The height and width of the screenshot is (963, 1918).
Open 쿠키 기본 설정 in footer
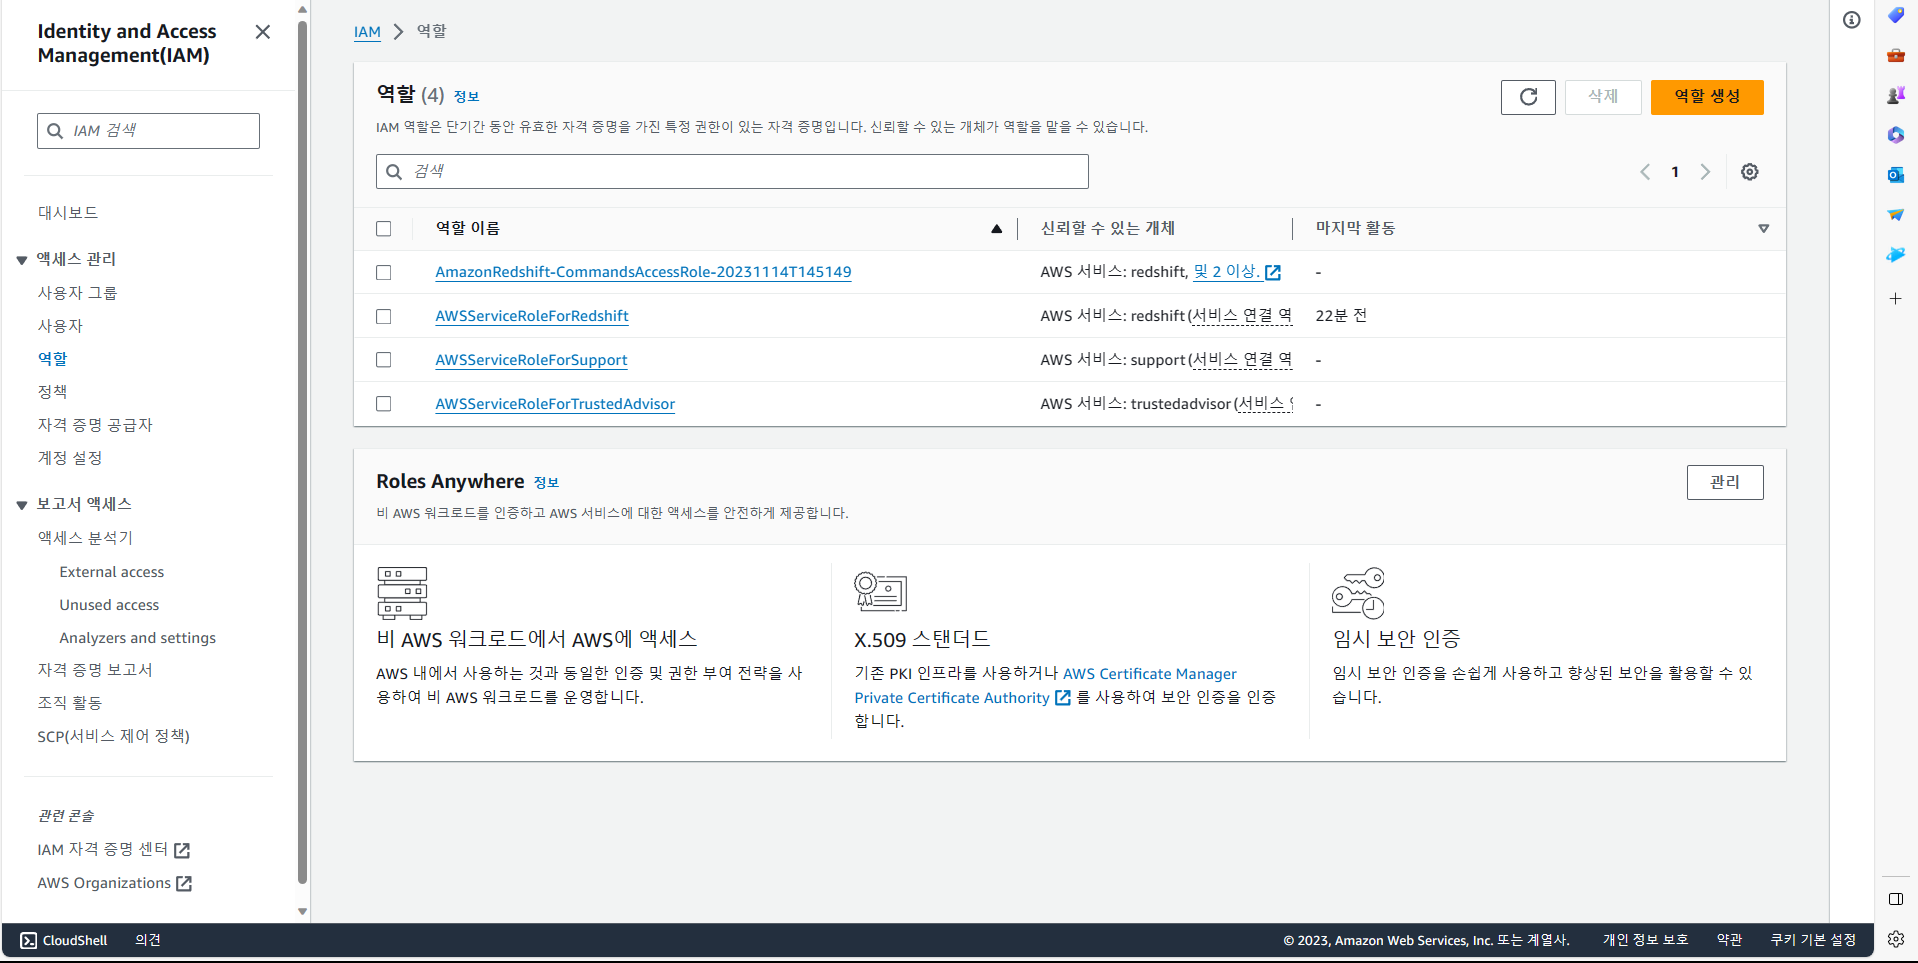pyautogui.click(x=1813, y=940)
